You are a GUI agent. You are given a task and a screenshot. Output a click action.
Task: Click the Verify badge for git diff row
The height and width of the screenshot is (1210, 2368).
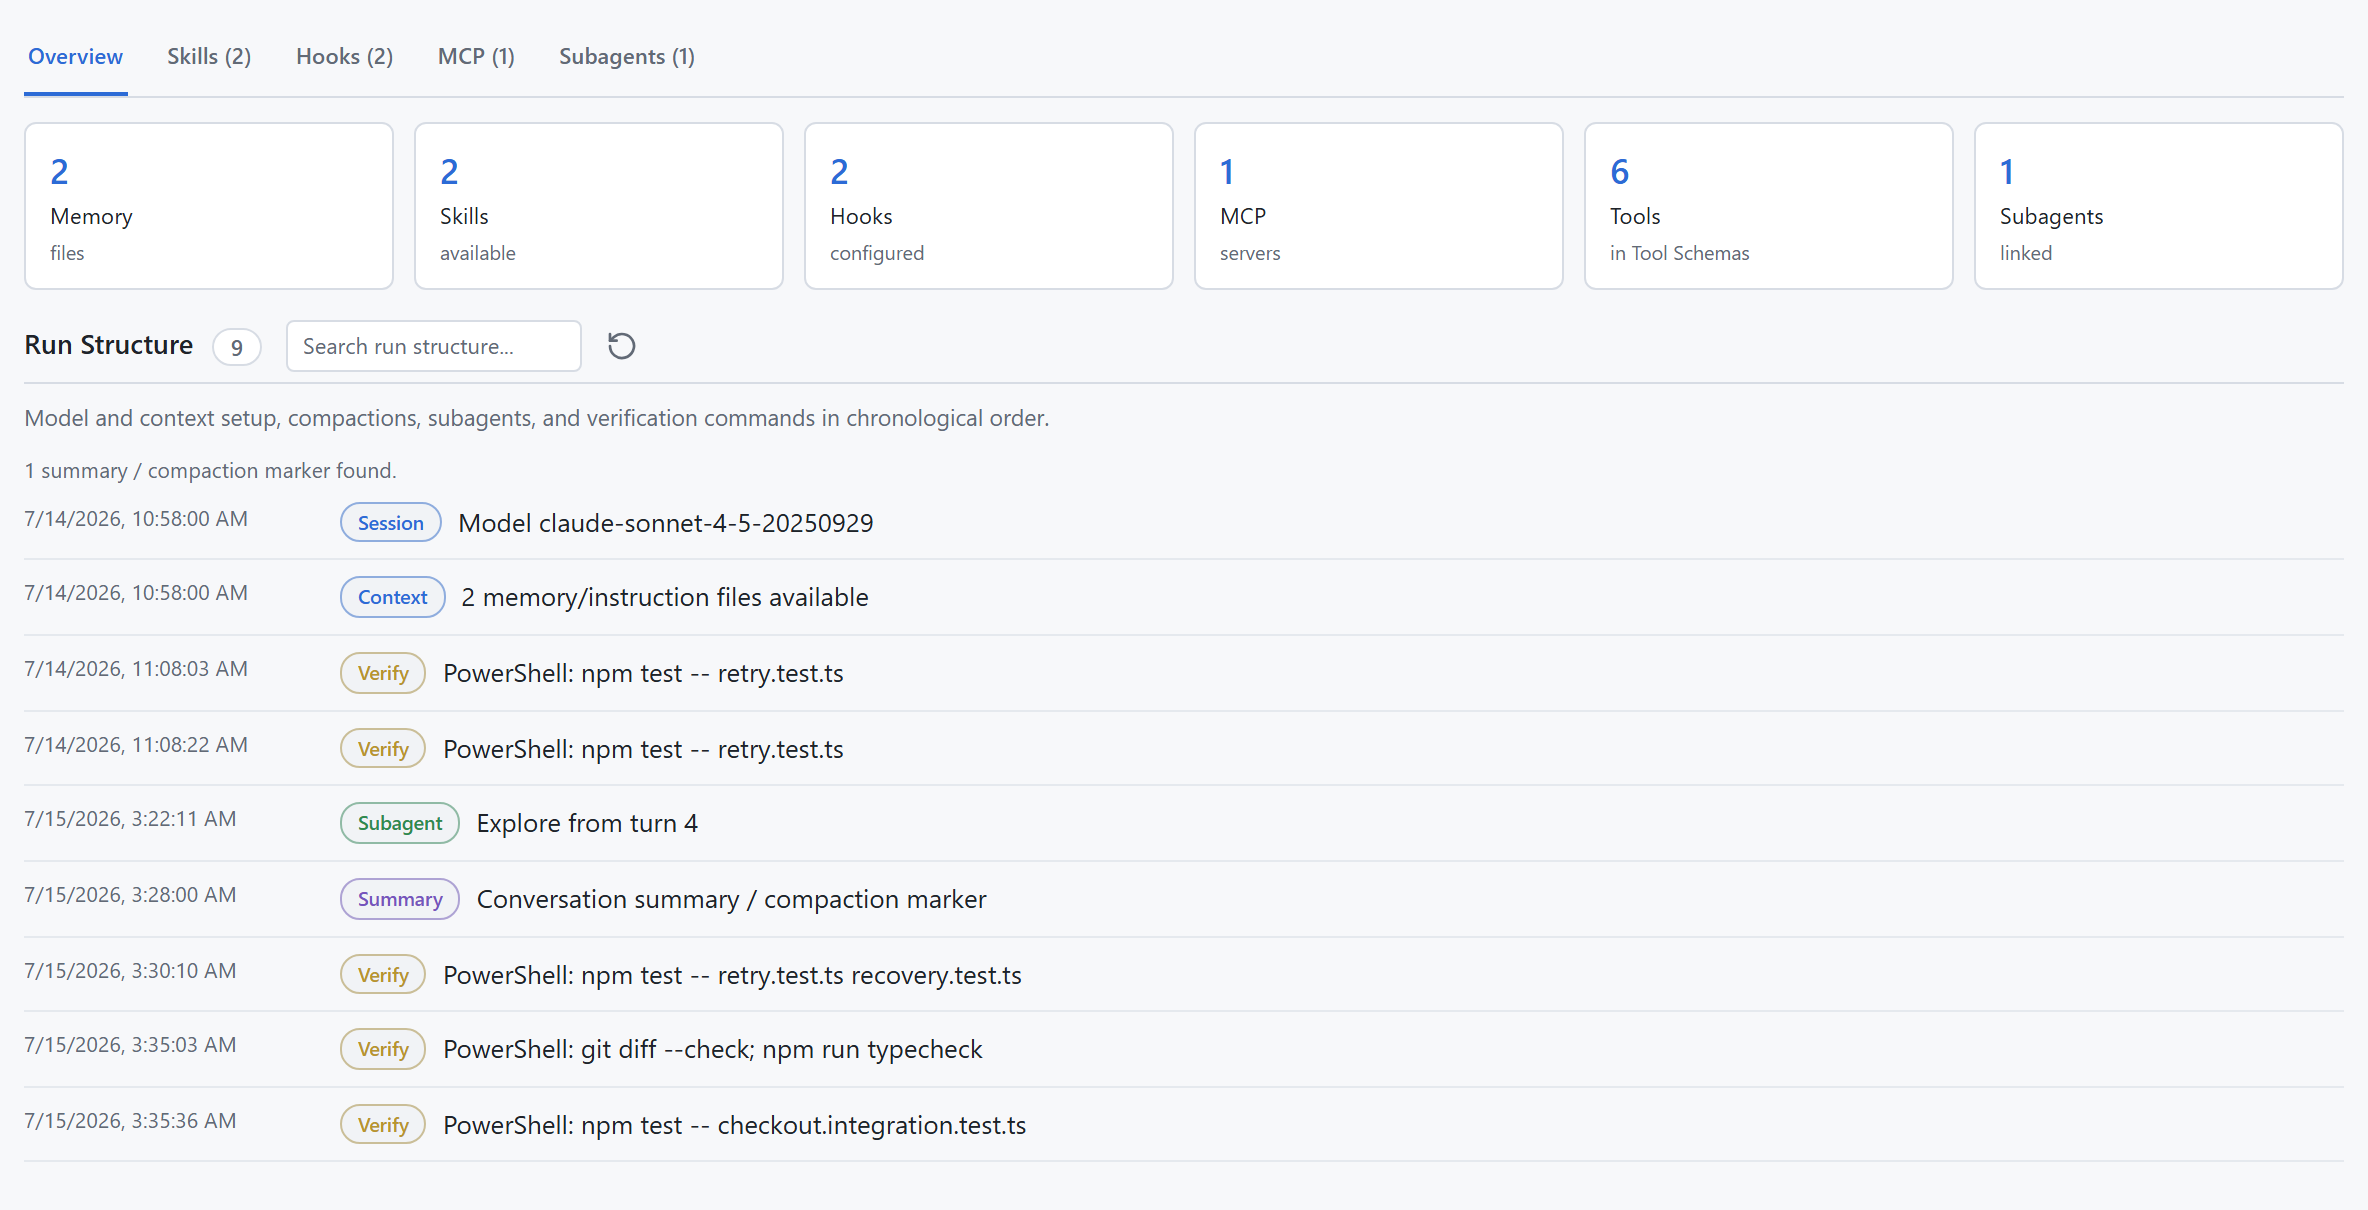coord(383,1049)
